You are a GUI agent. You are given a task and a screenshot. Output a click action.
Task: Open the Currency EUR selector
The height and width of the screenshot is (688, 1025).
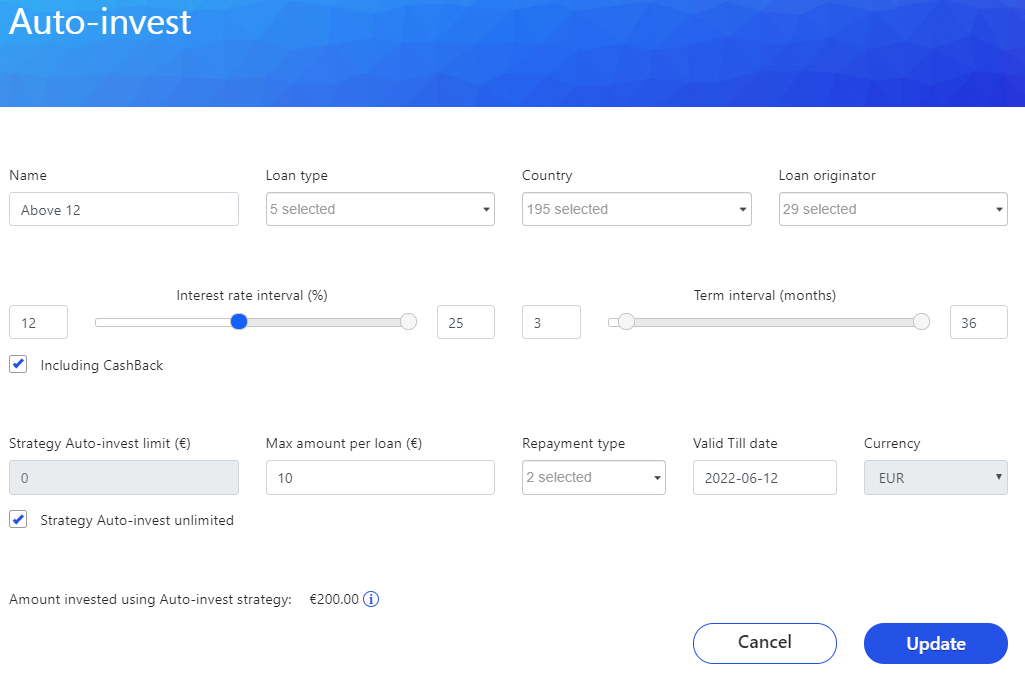pos(935,477)
